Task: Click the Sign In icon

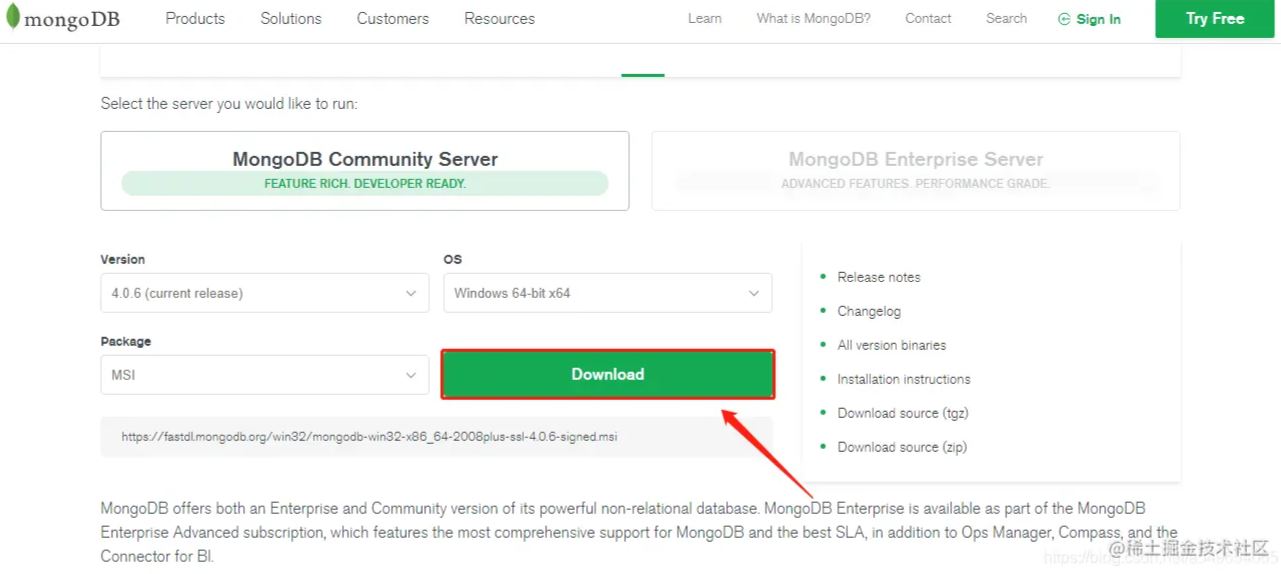Action: (1064, 19)
